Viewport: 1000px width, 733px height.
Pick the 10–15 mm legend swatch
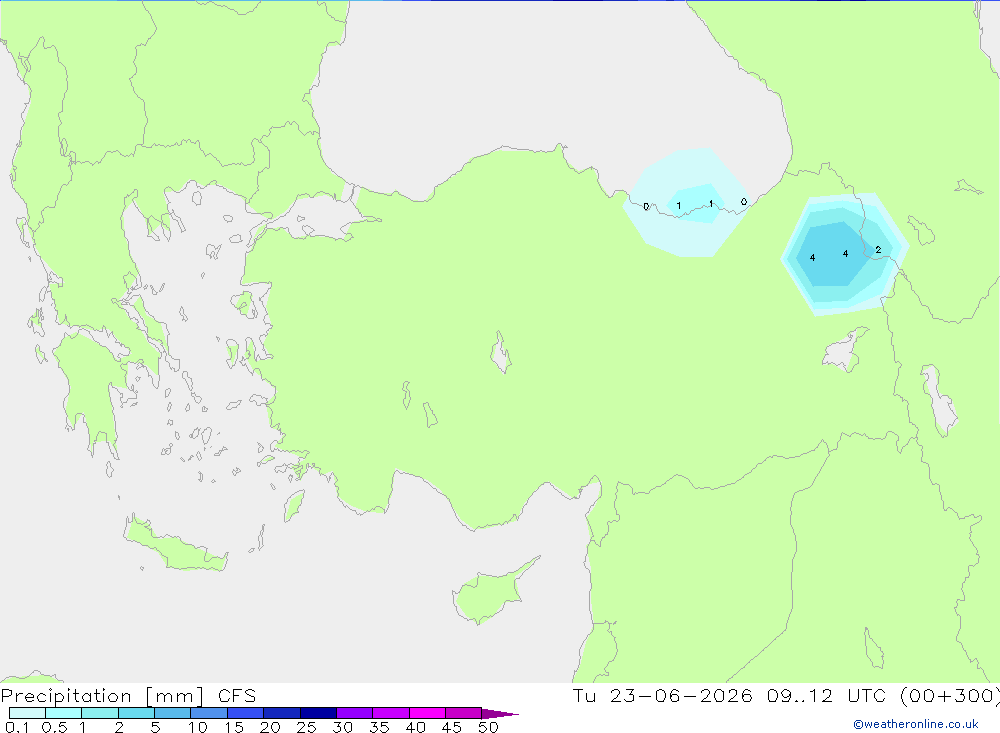coord(209,713)
